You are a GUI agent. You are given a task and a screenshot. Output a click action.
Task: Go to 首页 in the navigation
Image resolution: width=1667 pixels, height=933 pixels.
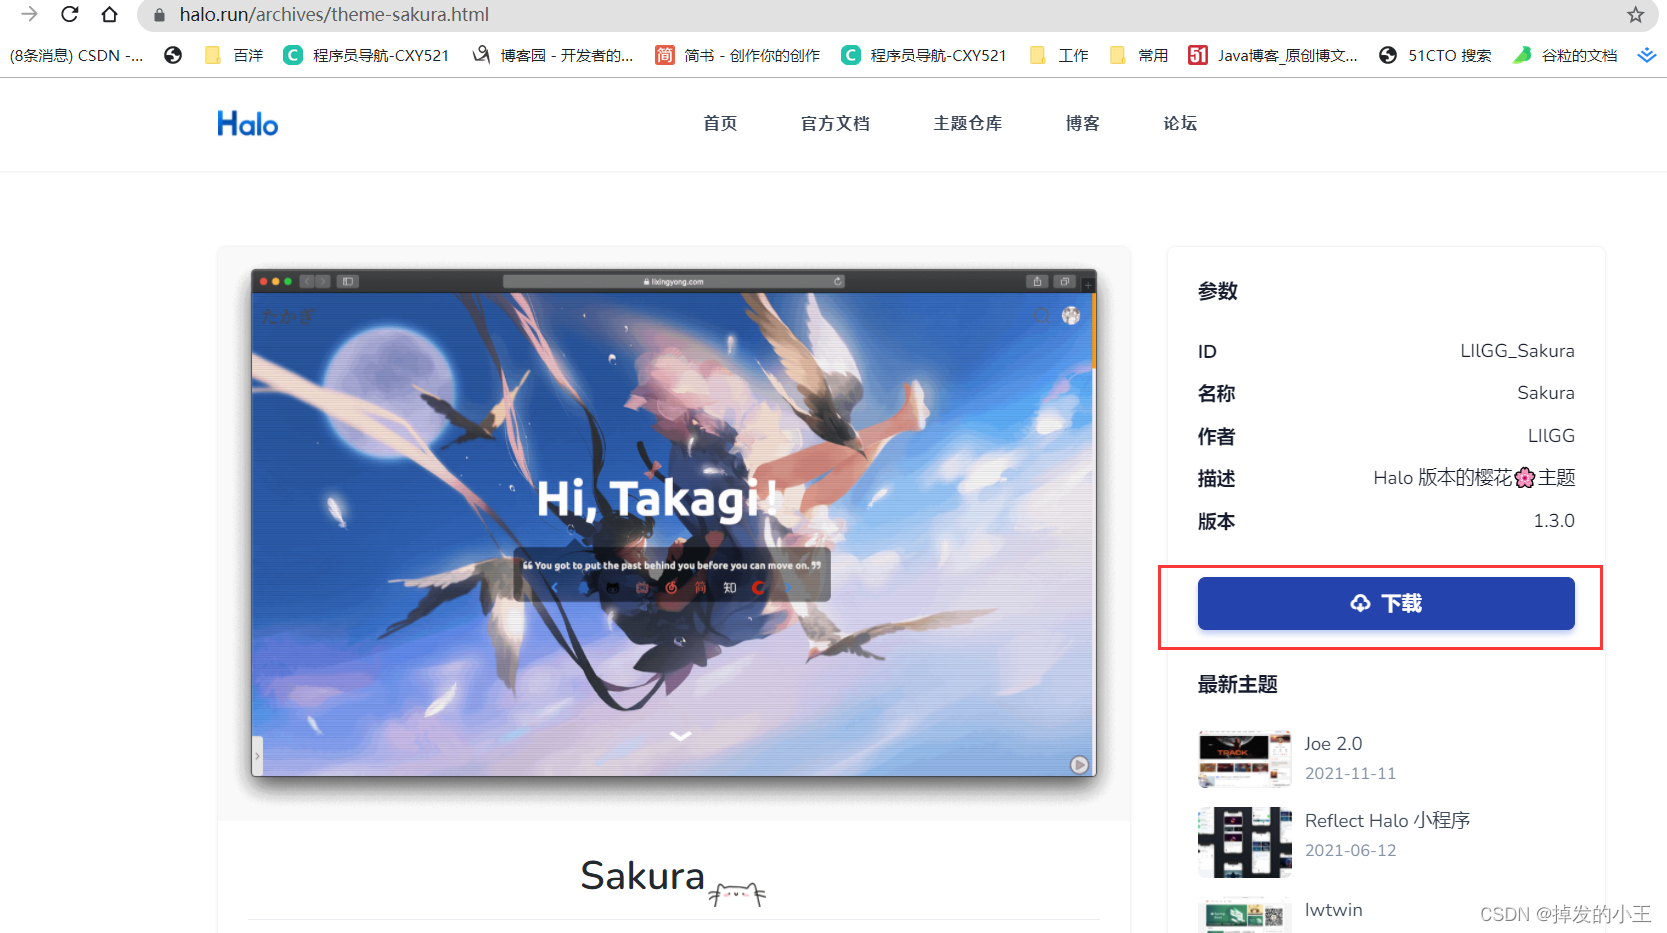720,123
